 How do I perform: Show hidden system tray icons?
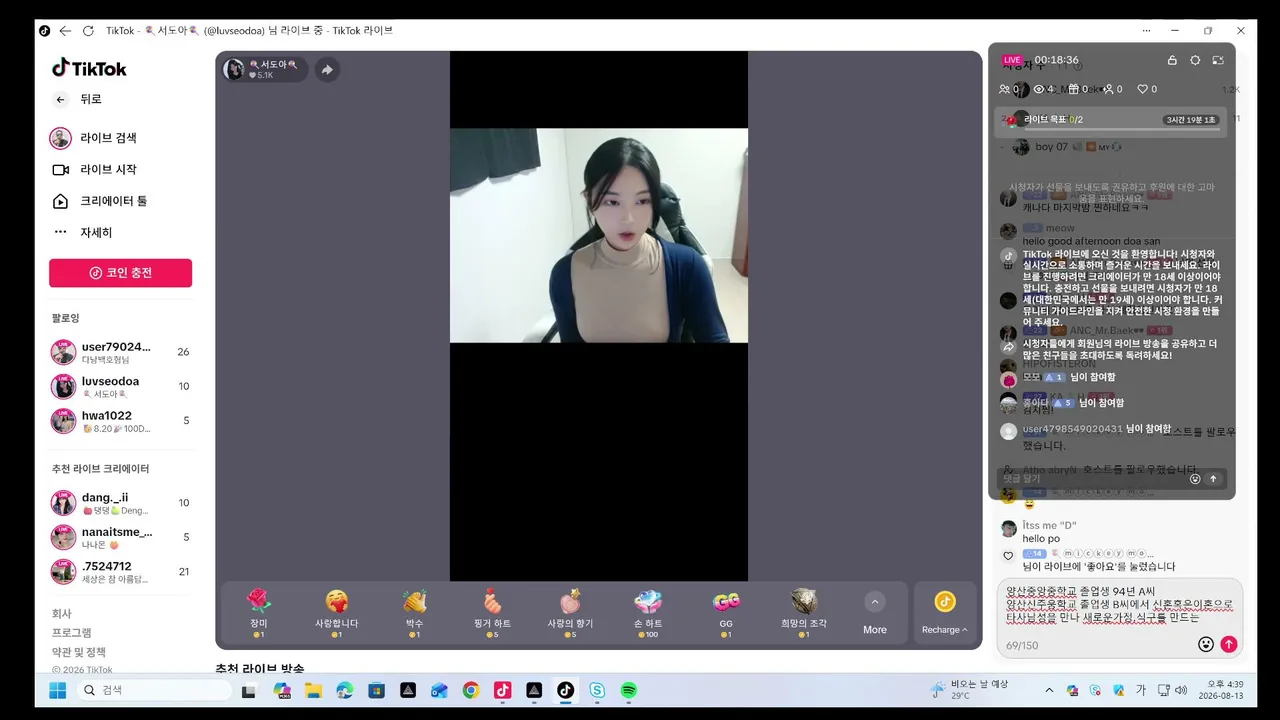click(1049, 690)
